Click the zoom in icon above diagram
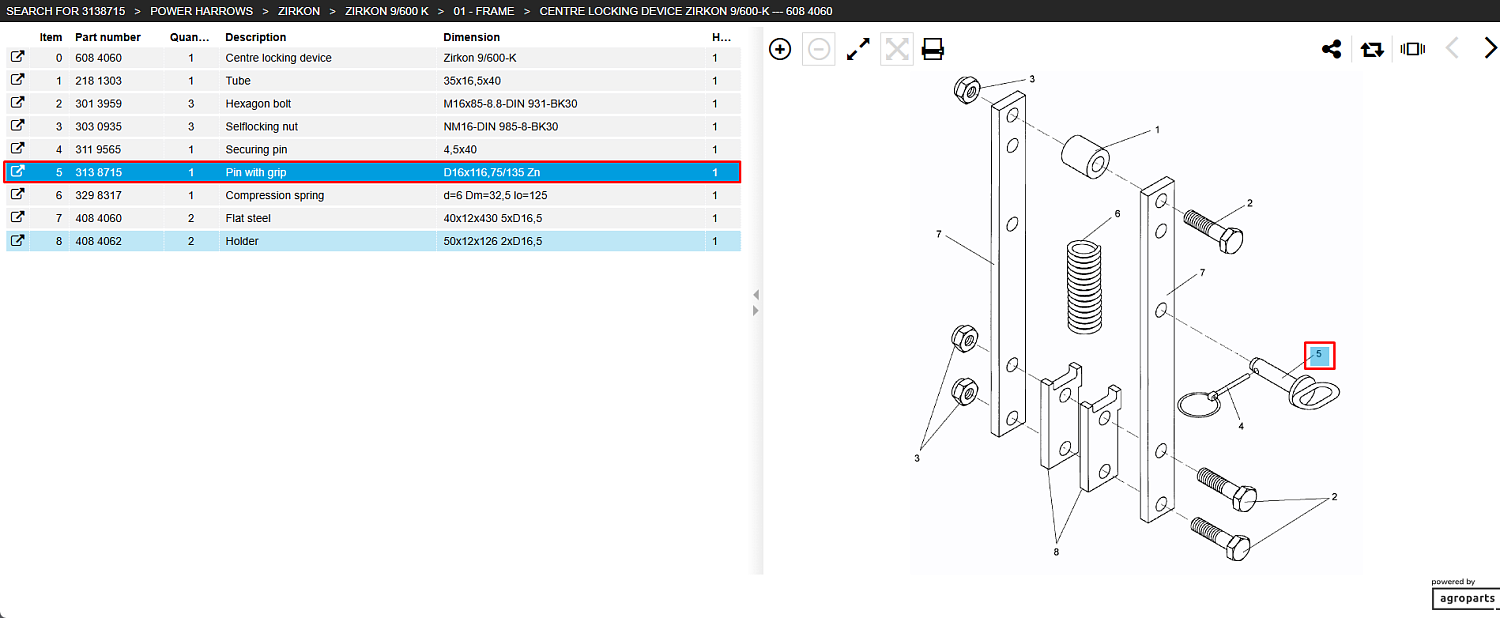This screenshot has height=618, width=1500. [780, 49]
